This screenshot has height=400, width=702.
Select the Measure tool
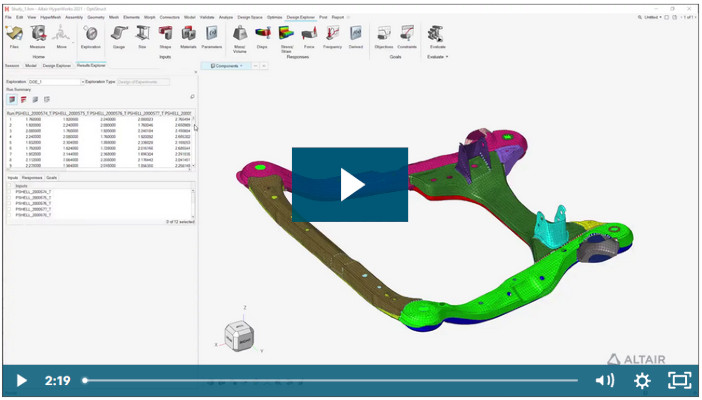pos(38,37)
